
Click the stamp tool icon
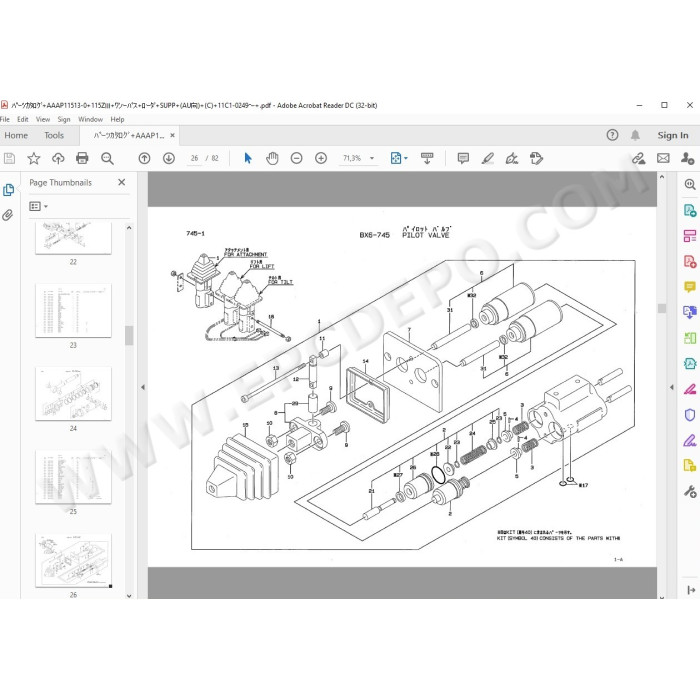(536, 158)
